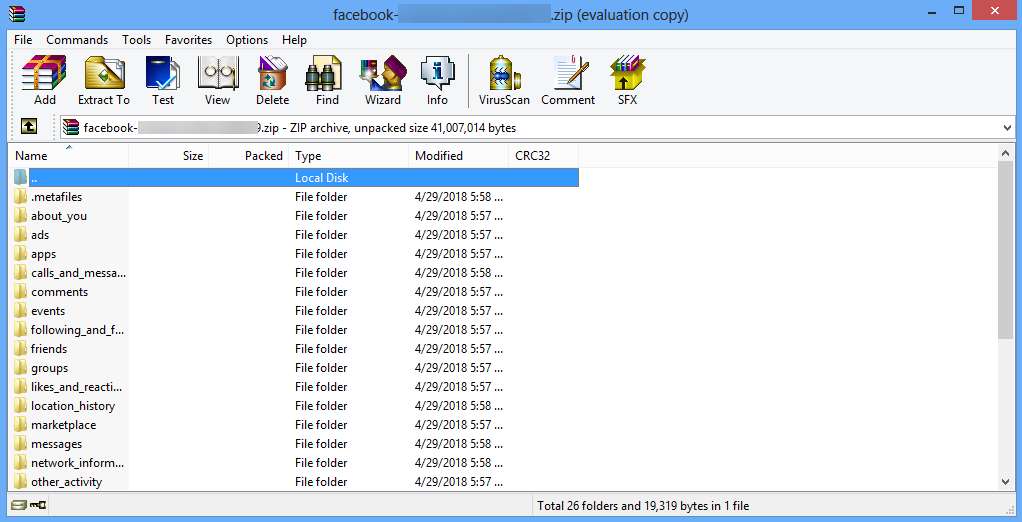Select the about_you folder icon

coord(21,215)
